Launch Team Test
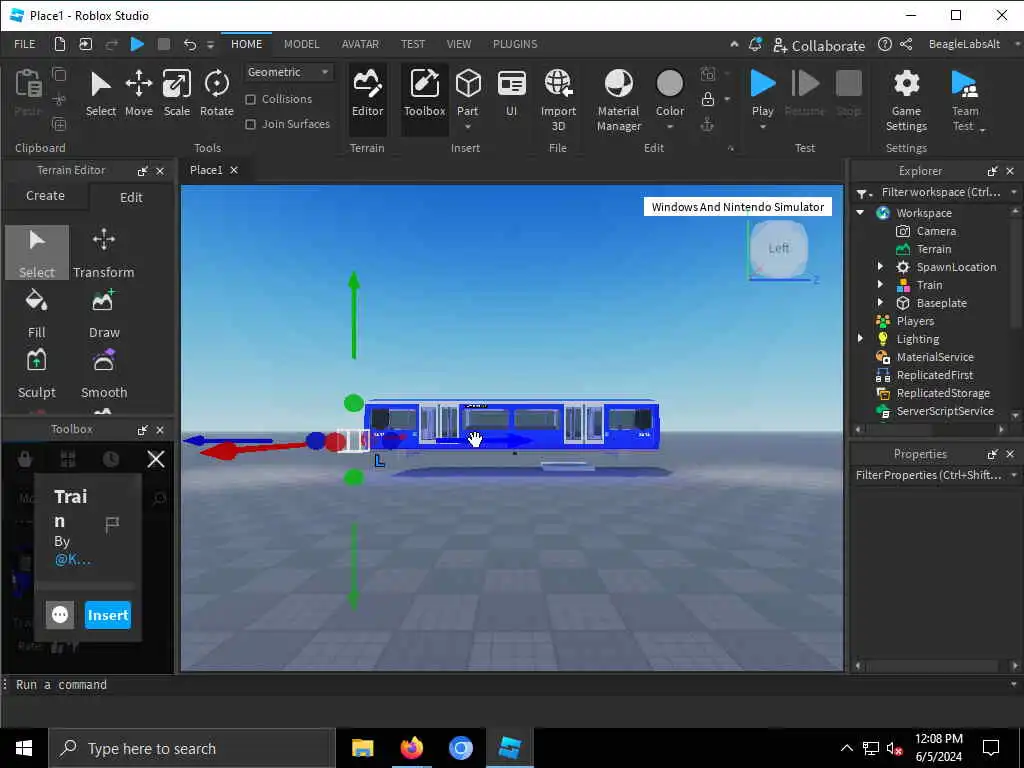This screenshot has width=1024, height=768. [965, 100]
